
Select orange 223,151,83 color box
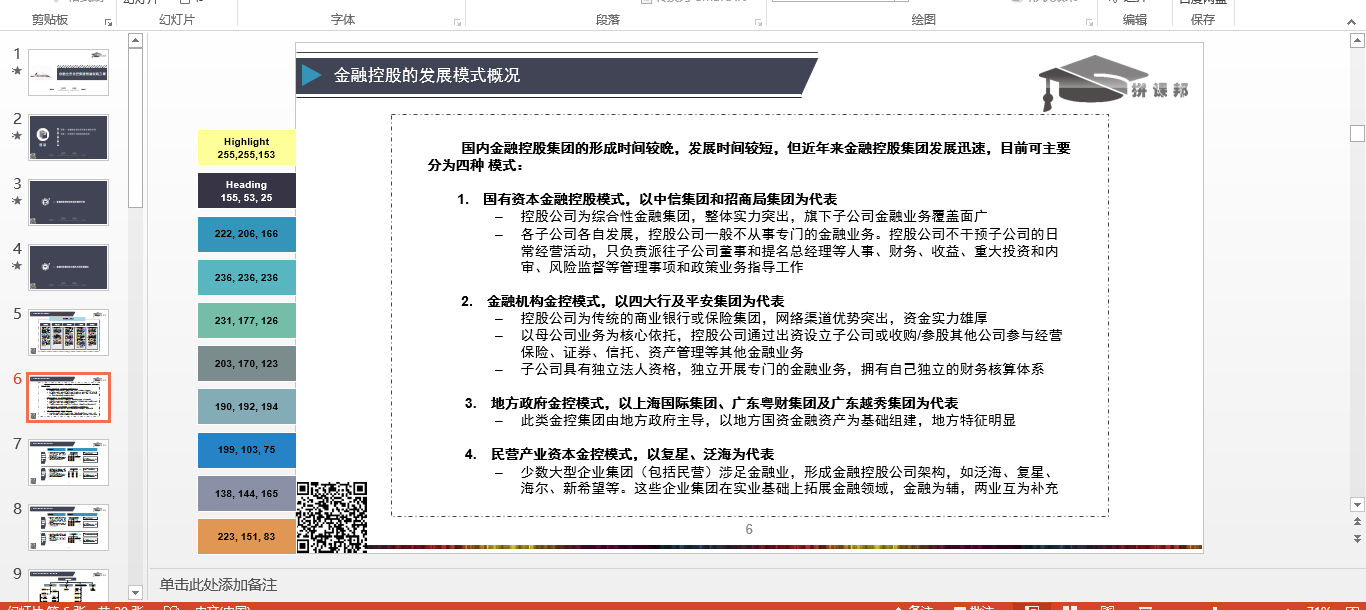coord(246,537)
